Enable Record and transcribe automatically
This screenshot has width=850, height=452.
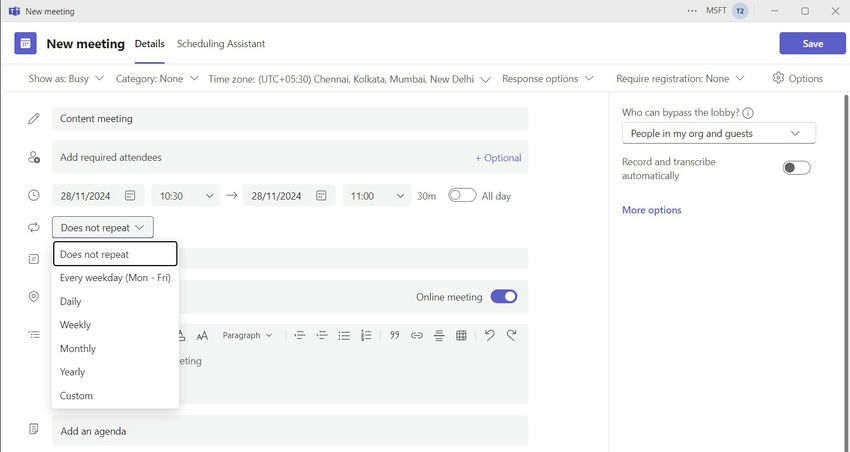pyautogui.click(x=796, y=168)
